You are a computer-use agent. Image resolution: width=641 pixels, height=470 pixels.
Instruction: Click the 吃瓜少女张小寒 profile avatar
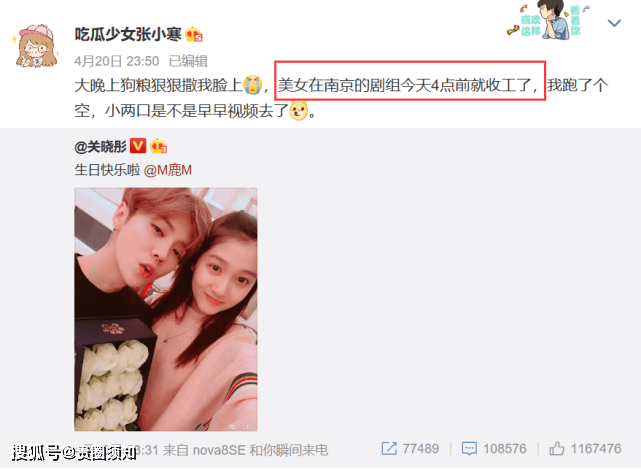(36, 45)
